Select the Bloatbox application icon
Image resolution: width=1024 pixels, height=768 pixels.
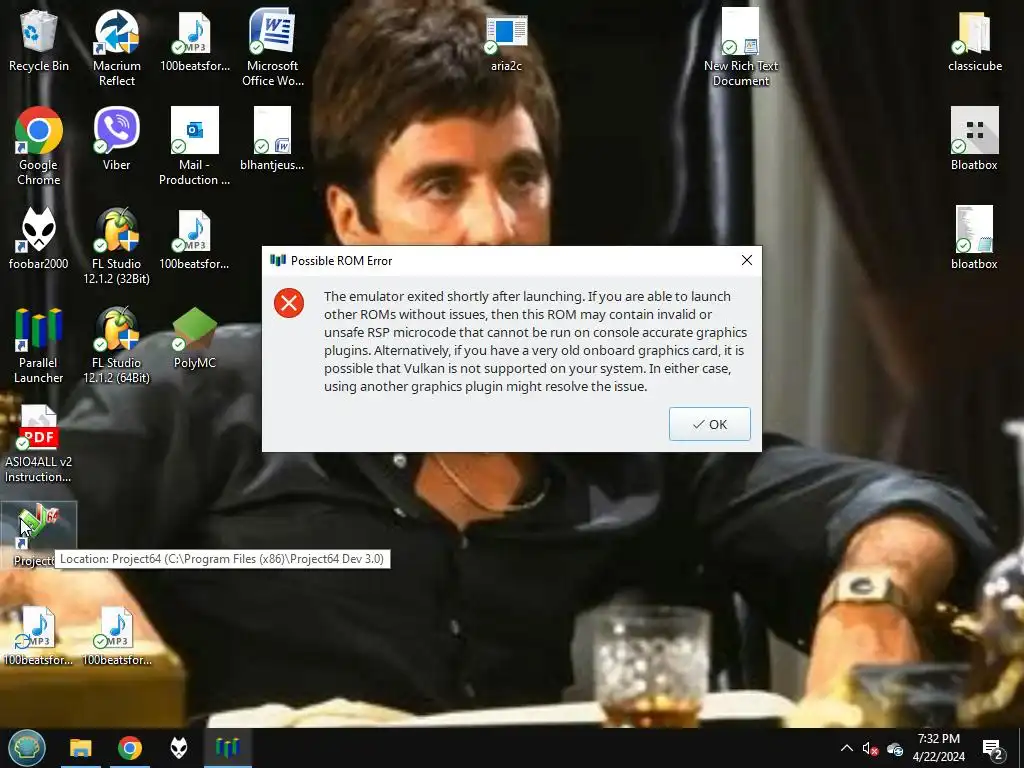point(974,139)
